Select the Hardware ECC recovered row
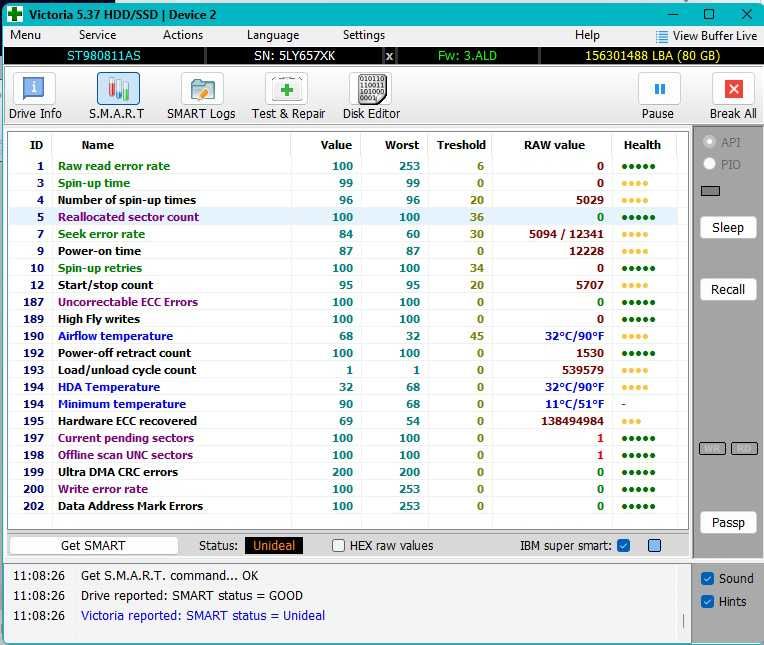 pos(343,421)
